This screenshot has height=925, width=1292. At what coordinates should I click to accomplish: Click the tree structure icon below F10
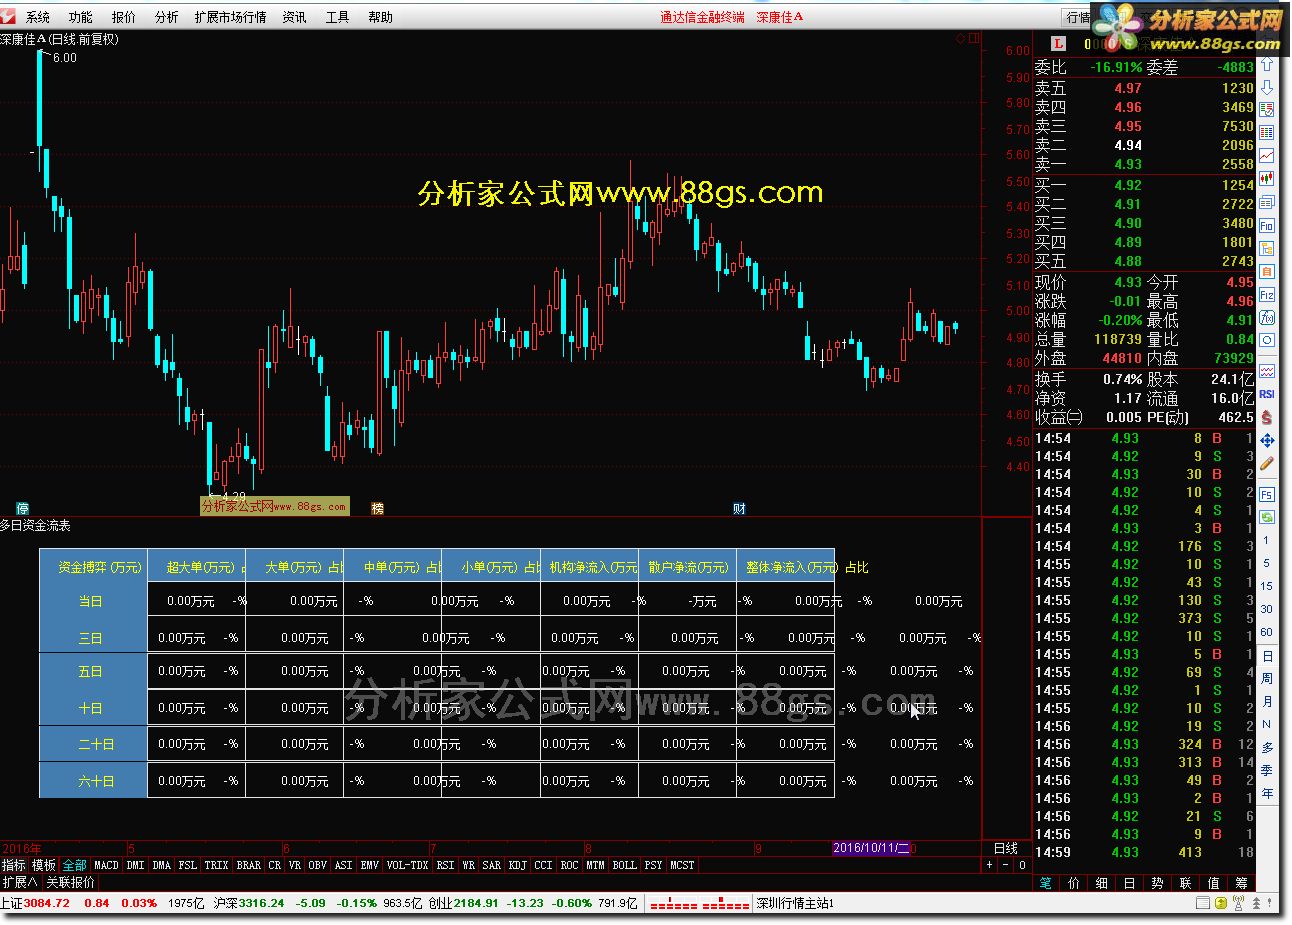tap(1267, 249)
